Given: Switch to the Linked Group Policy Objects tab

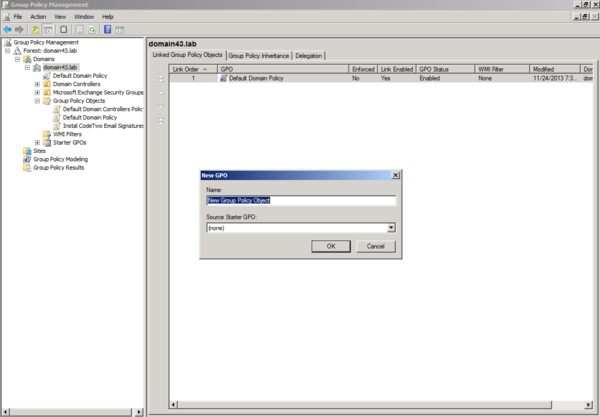Looking at the screenshot, I should pos(187,55).
